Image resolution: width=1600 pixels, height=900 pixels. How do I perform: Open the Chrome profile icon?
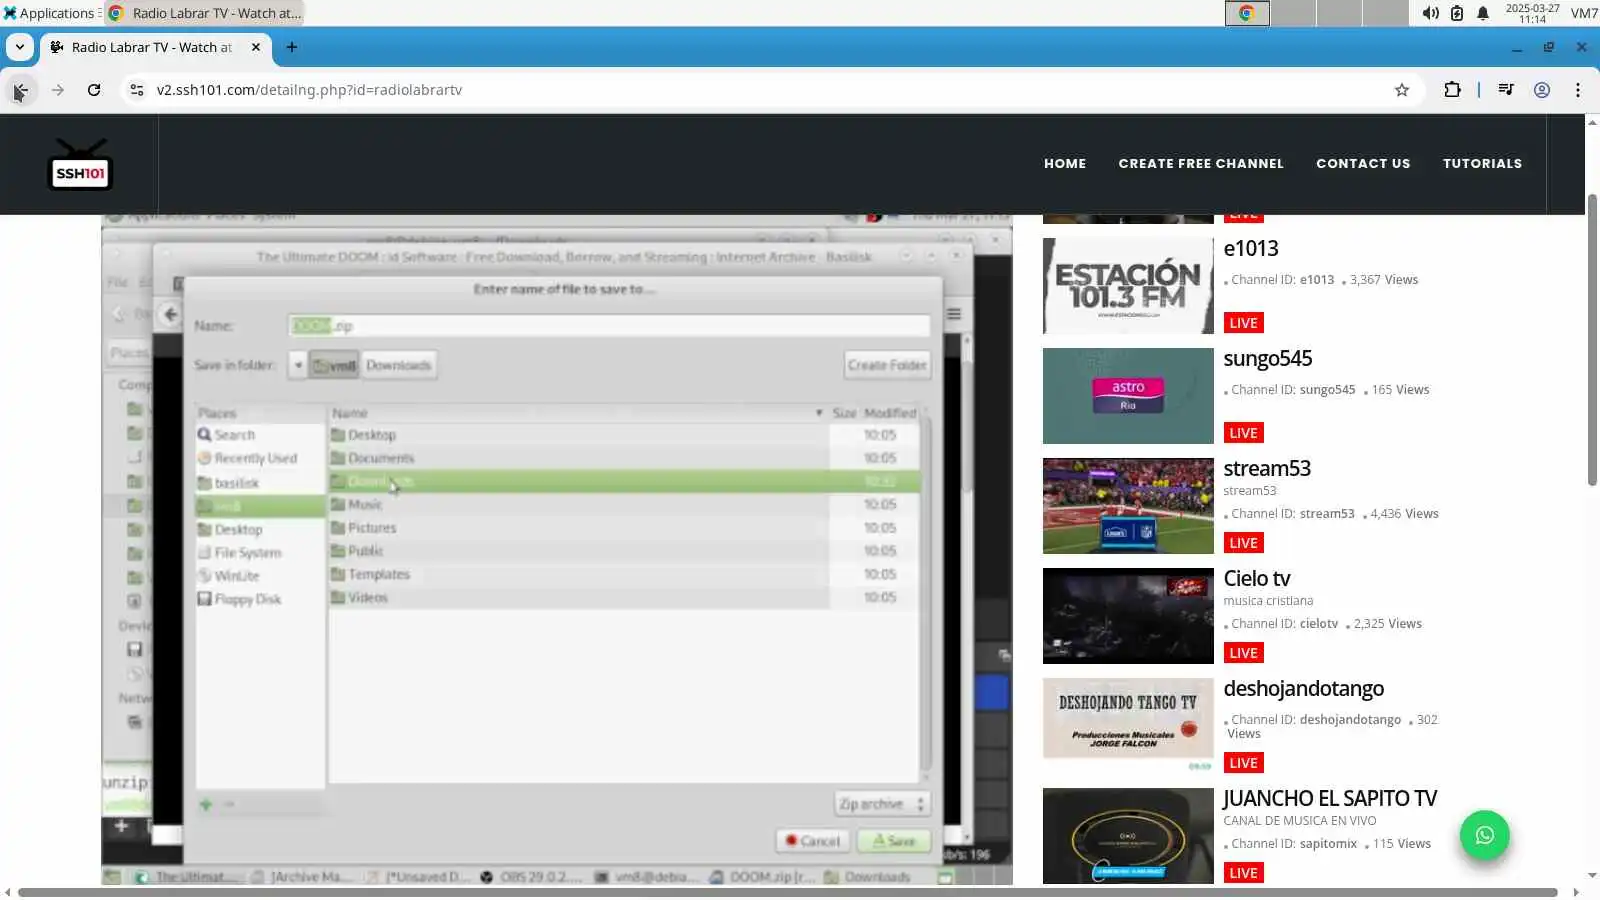pyautogui.click(x=1542, y=90)
